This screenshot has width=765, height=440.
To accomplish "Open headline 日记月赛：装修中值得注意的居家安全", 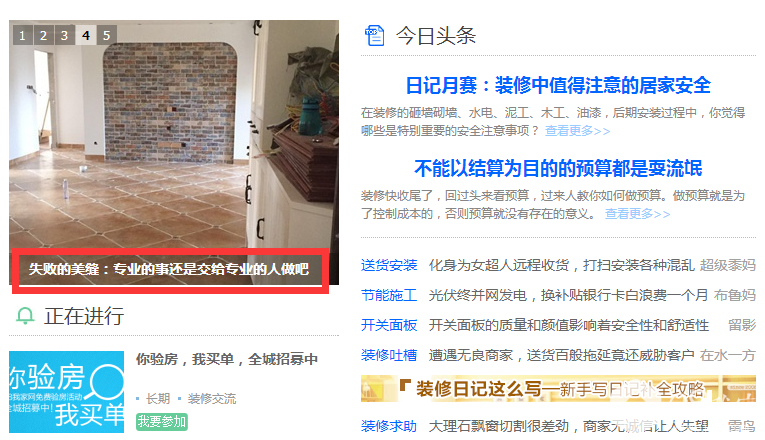I will 558,85.
